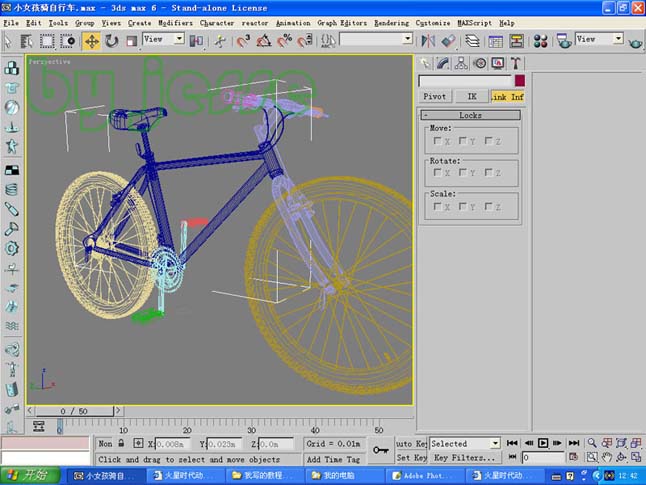Enable Scale lock Z checkbox

488,206
